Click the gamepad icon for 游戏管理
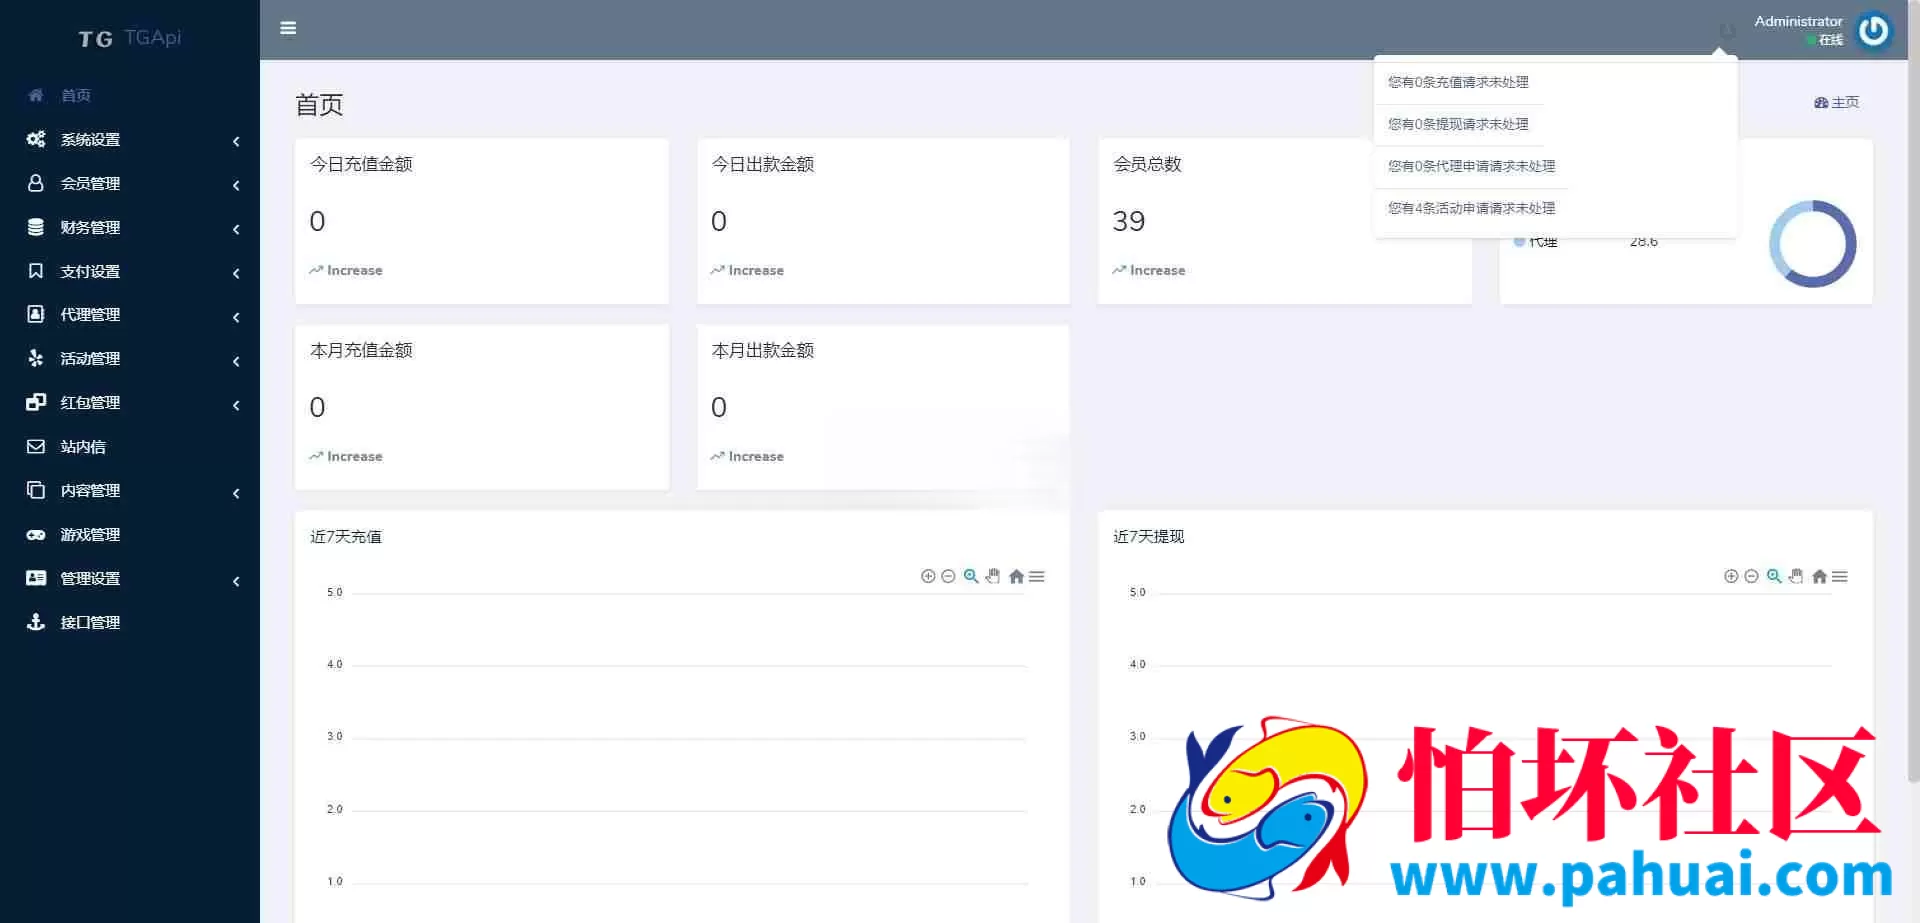1920x923 pixels. 36,535
